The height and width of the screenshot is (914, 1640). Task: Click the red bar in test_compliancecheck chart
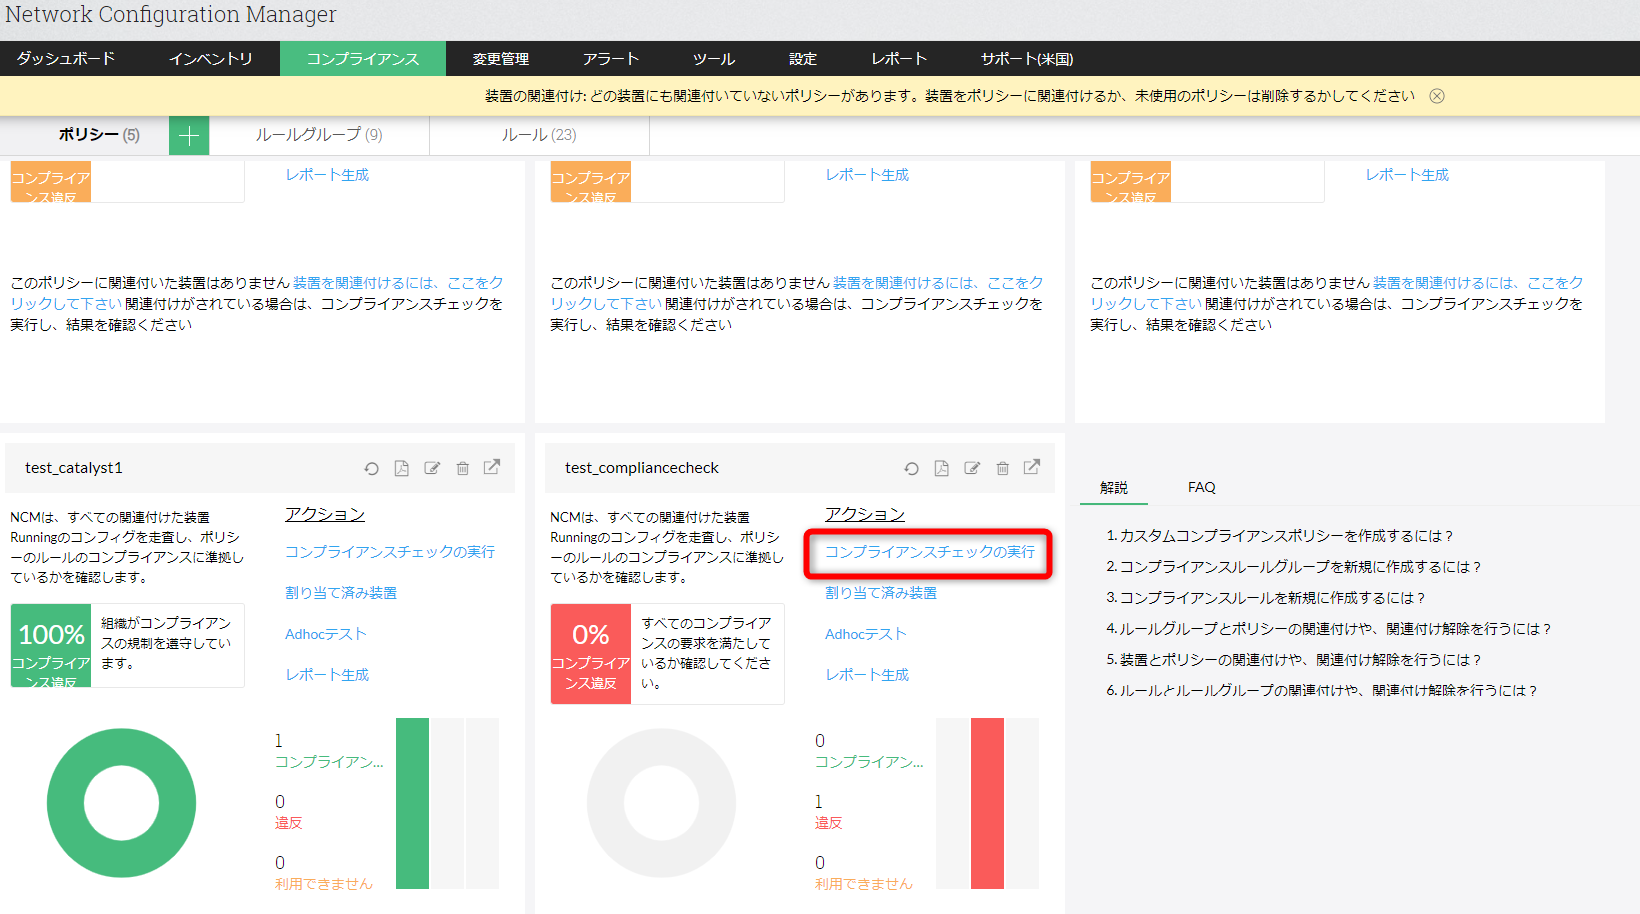[x=987, y=803]
